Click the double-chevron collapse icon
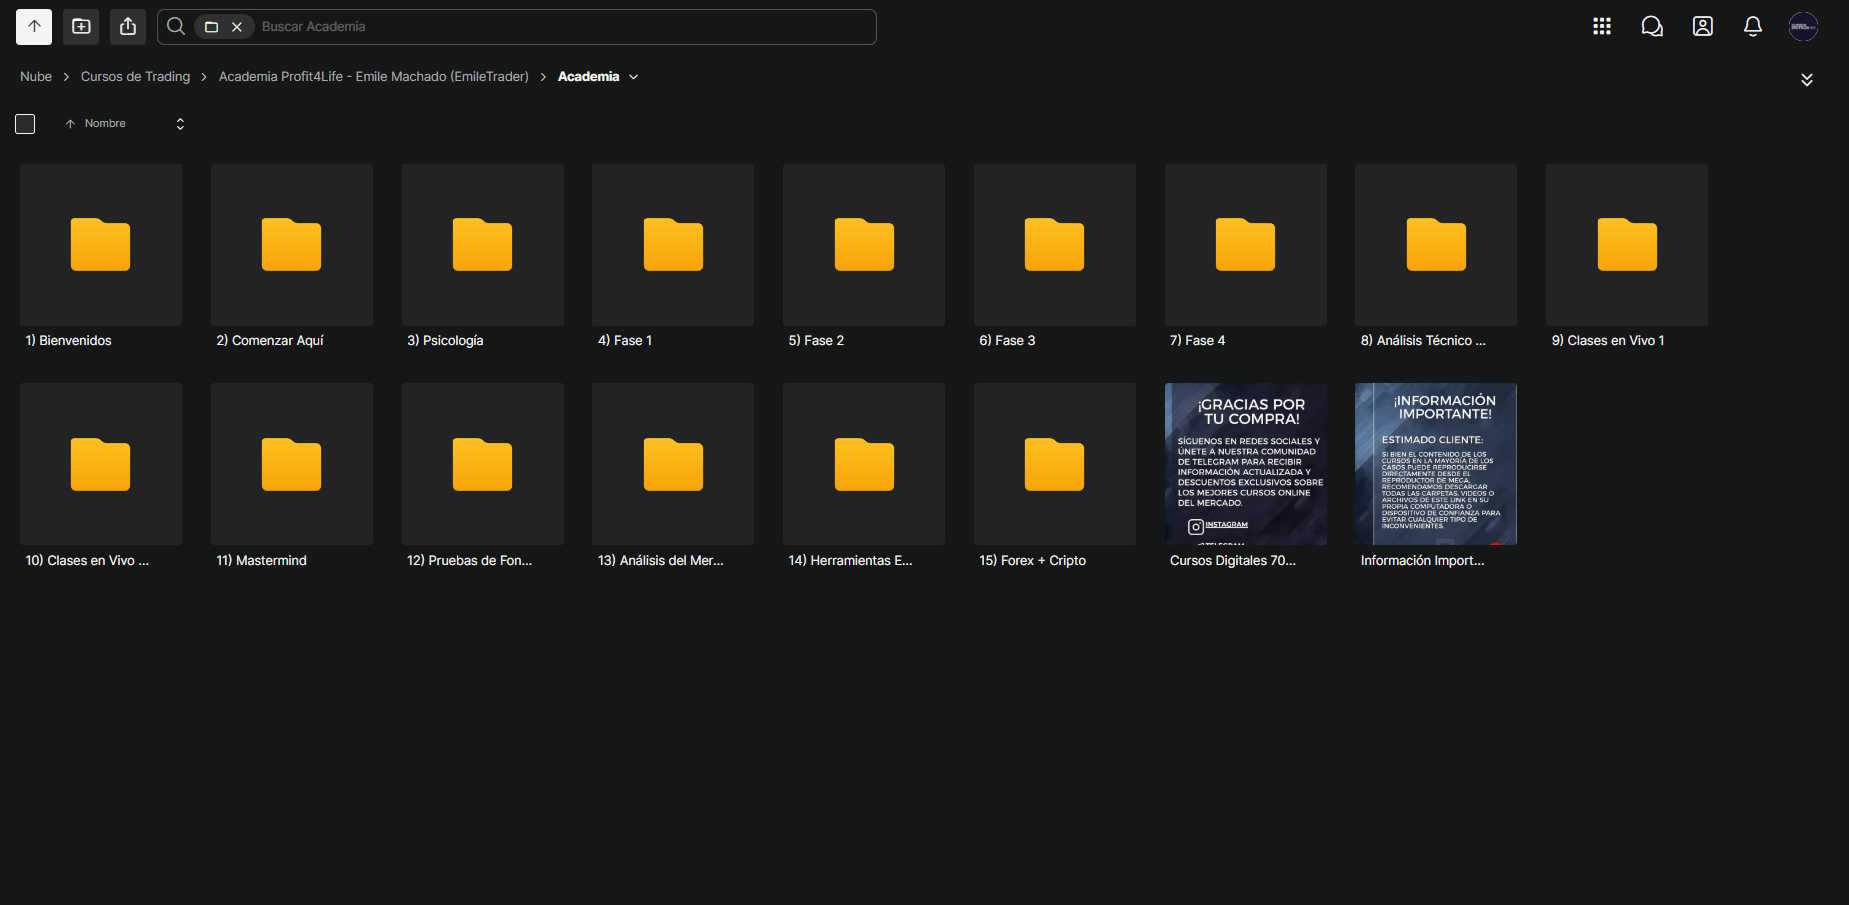Image resolution: width=1849 pixels, height=905 pixels. (1806, 80)
